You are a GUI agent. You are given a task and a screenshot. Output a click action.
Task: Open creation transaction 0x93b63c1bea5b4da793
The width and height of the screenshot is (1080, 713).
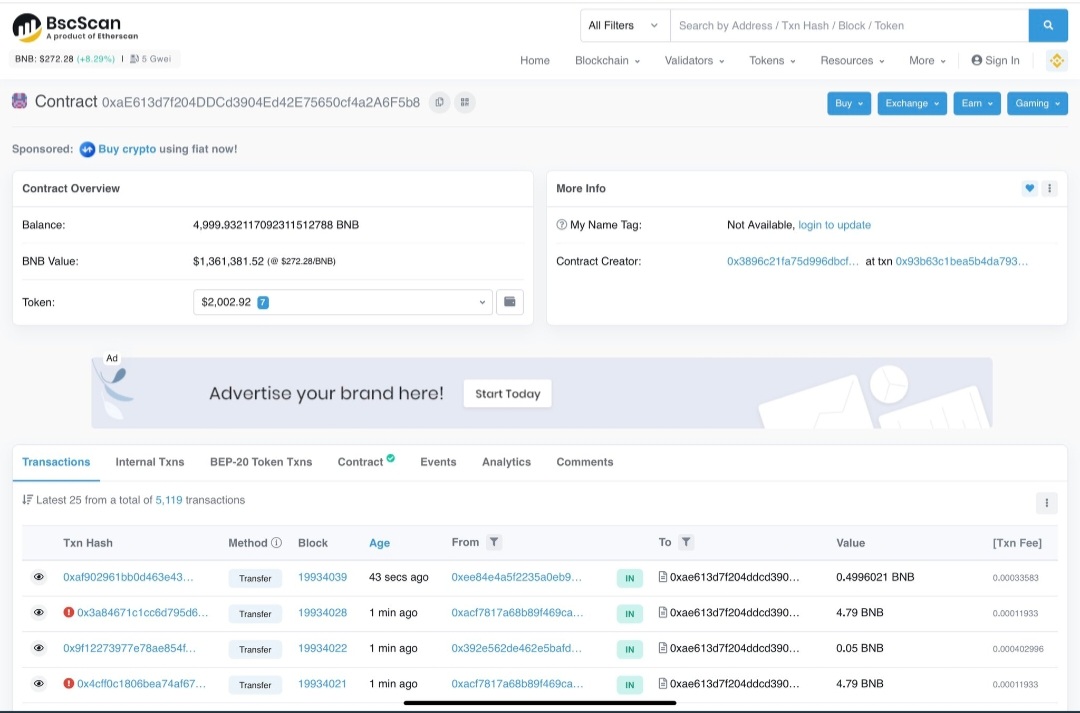(x=962, y=261)
